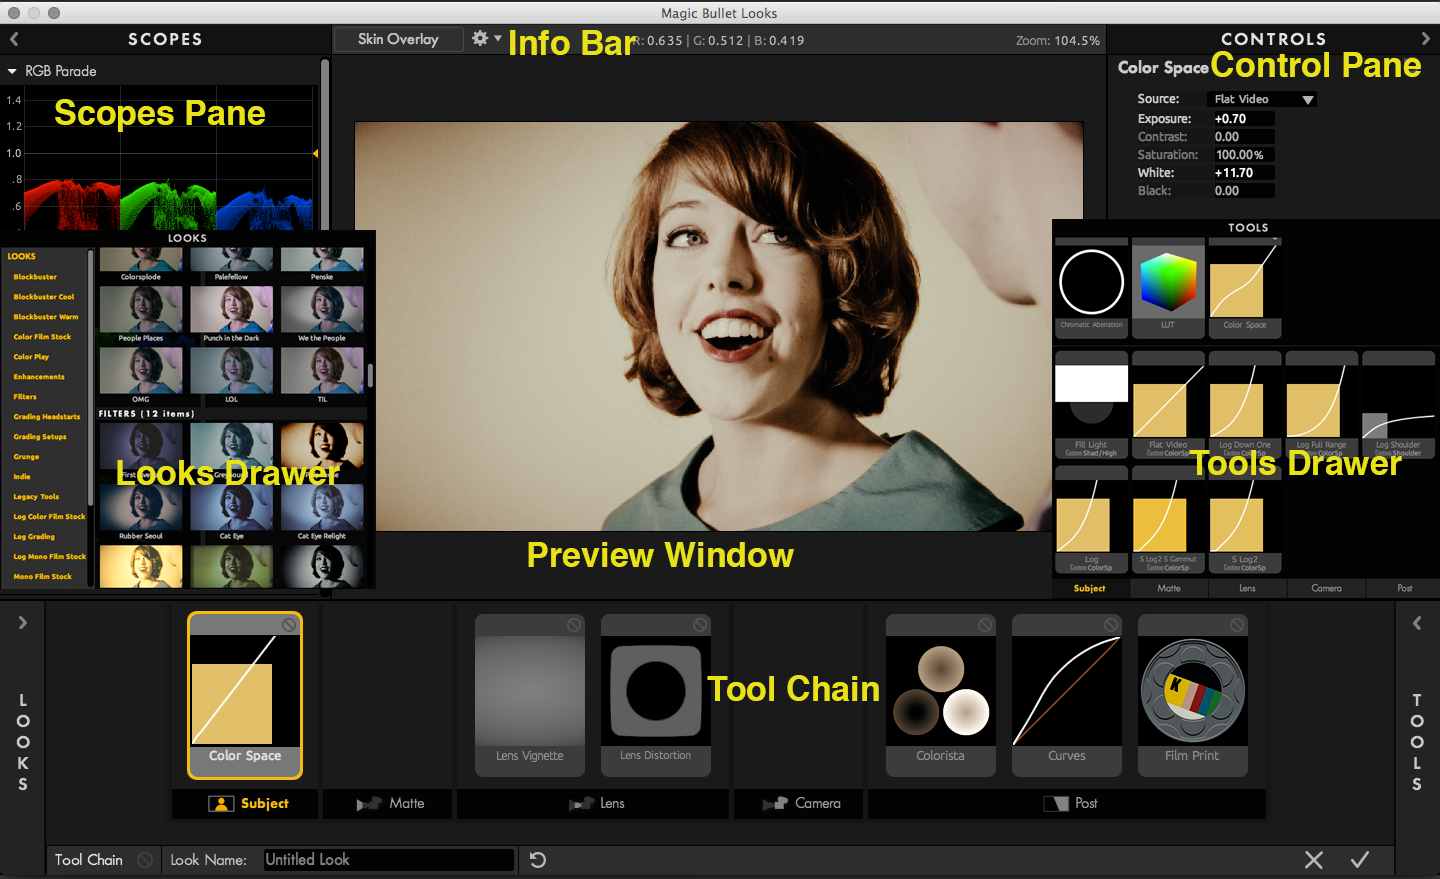
Task: Collapse the Controls pane with right chevron
Action: coord(1426,39)
